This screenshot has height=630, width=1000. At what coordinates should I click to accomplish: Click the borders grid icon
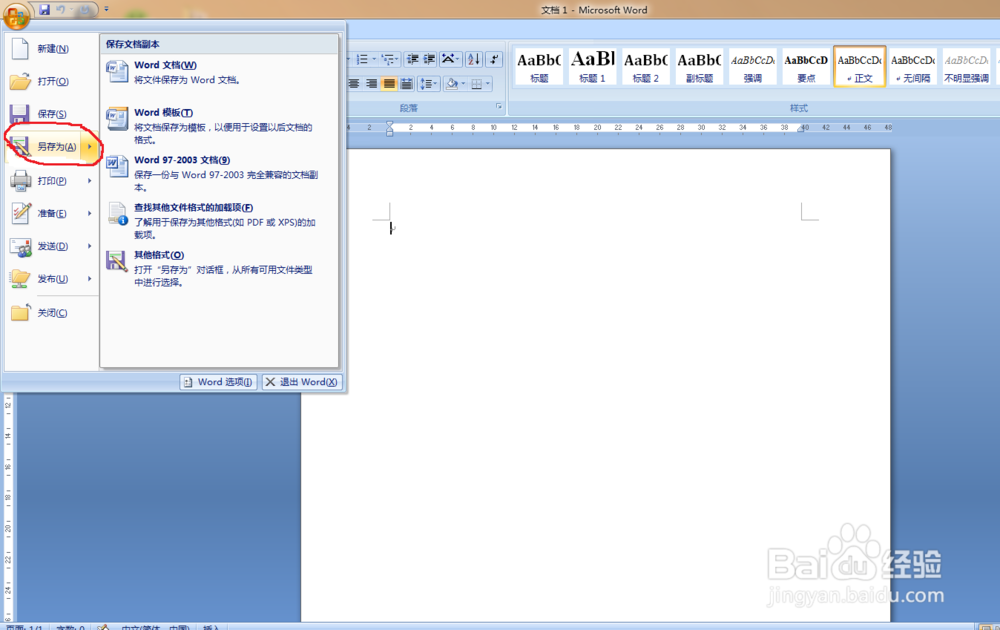coord(476,84)
